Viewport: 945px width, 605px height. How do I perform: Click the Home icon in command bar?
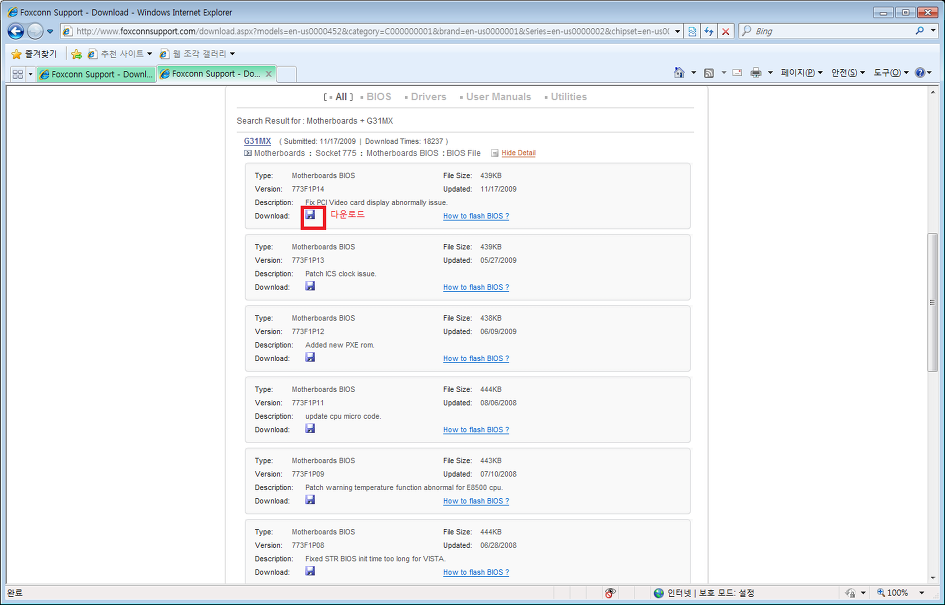[679, 73]
